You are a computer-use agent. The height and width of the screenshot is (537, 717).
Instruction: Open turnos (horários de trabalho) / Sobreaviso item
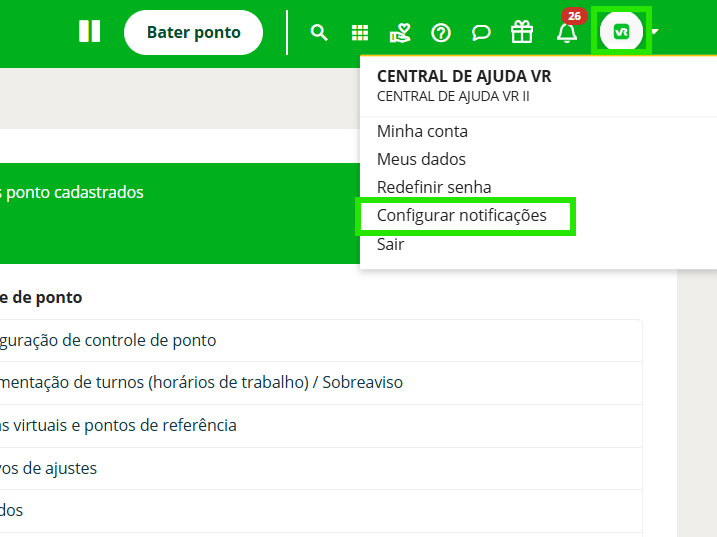point(200,382)
